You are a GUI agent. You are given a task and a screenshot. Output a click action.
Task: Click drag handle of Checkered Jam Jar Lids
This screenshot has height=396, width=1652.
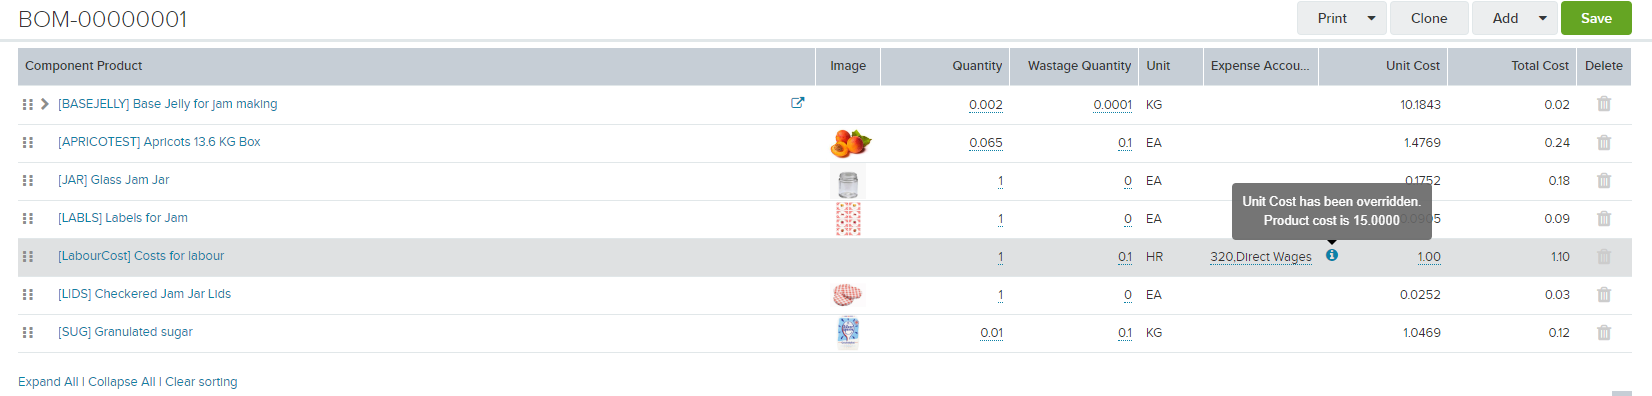click(x=28, y=294)
